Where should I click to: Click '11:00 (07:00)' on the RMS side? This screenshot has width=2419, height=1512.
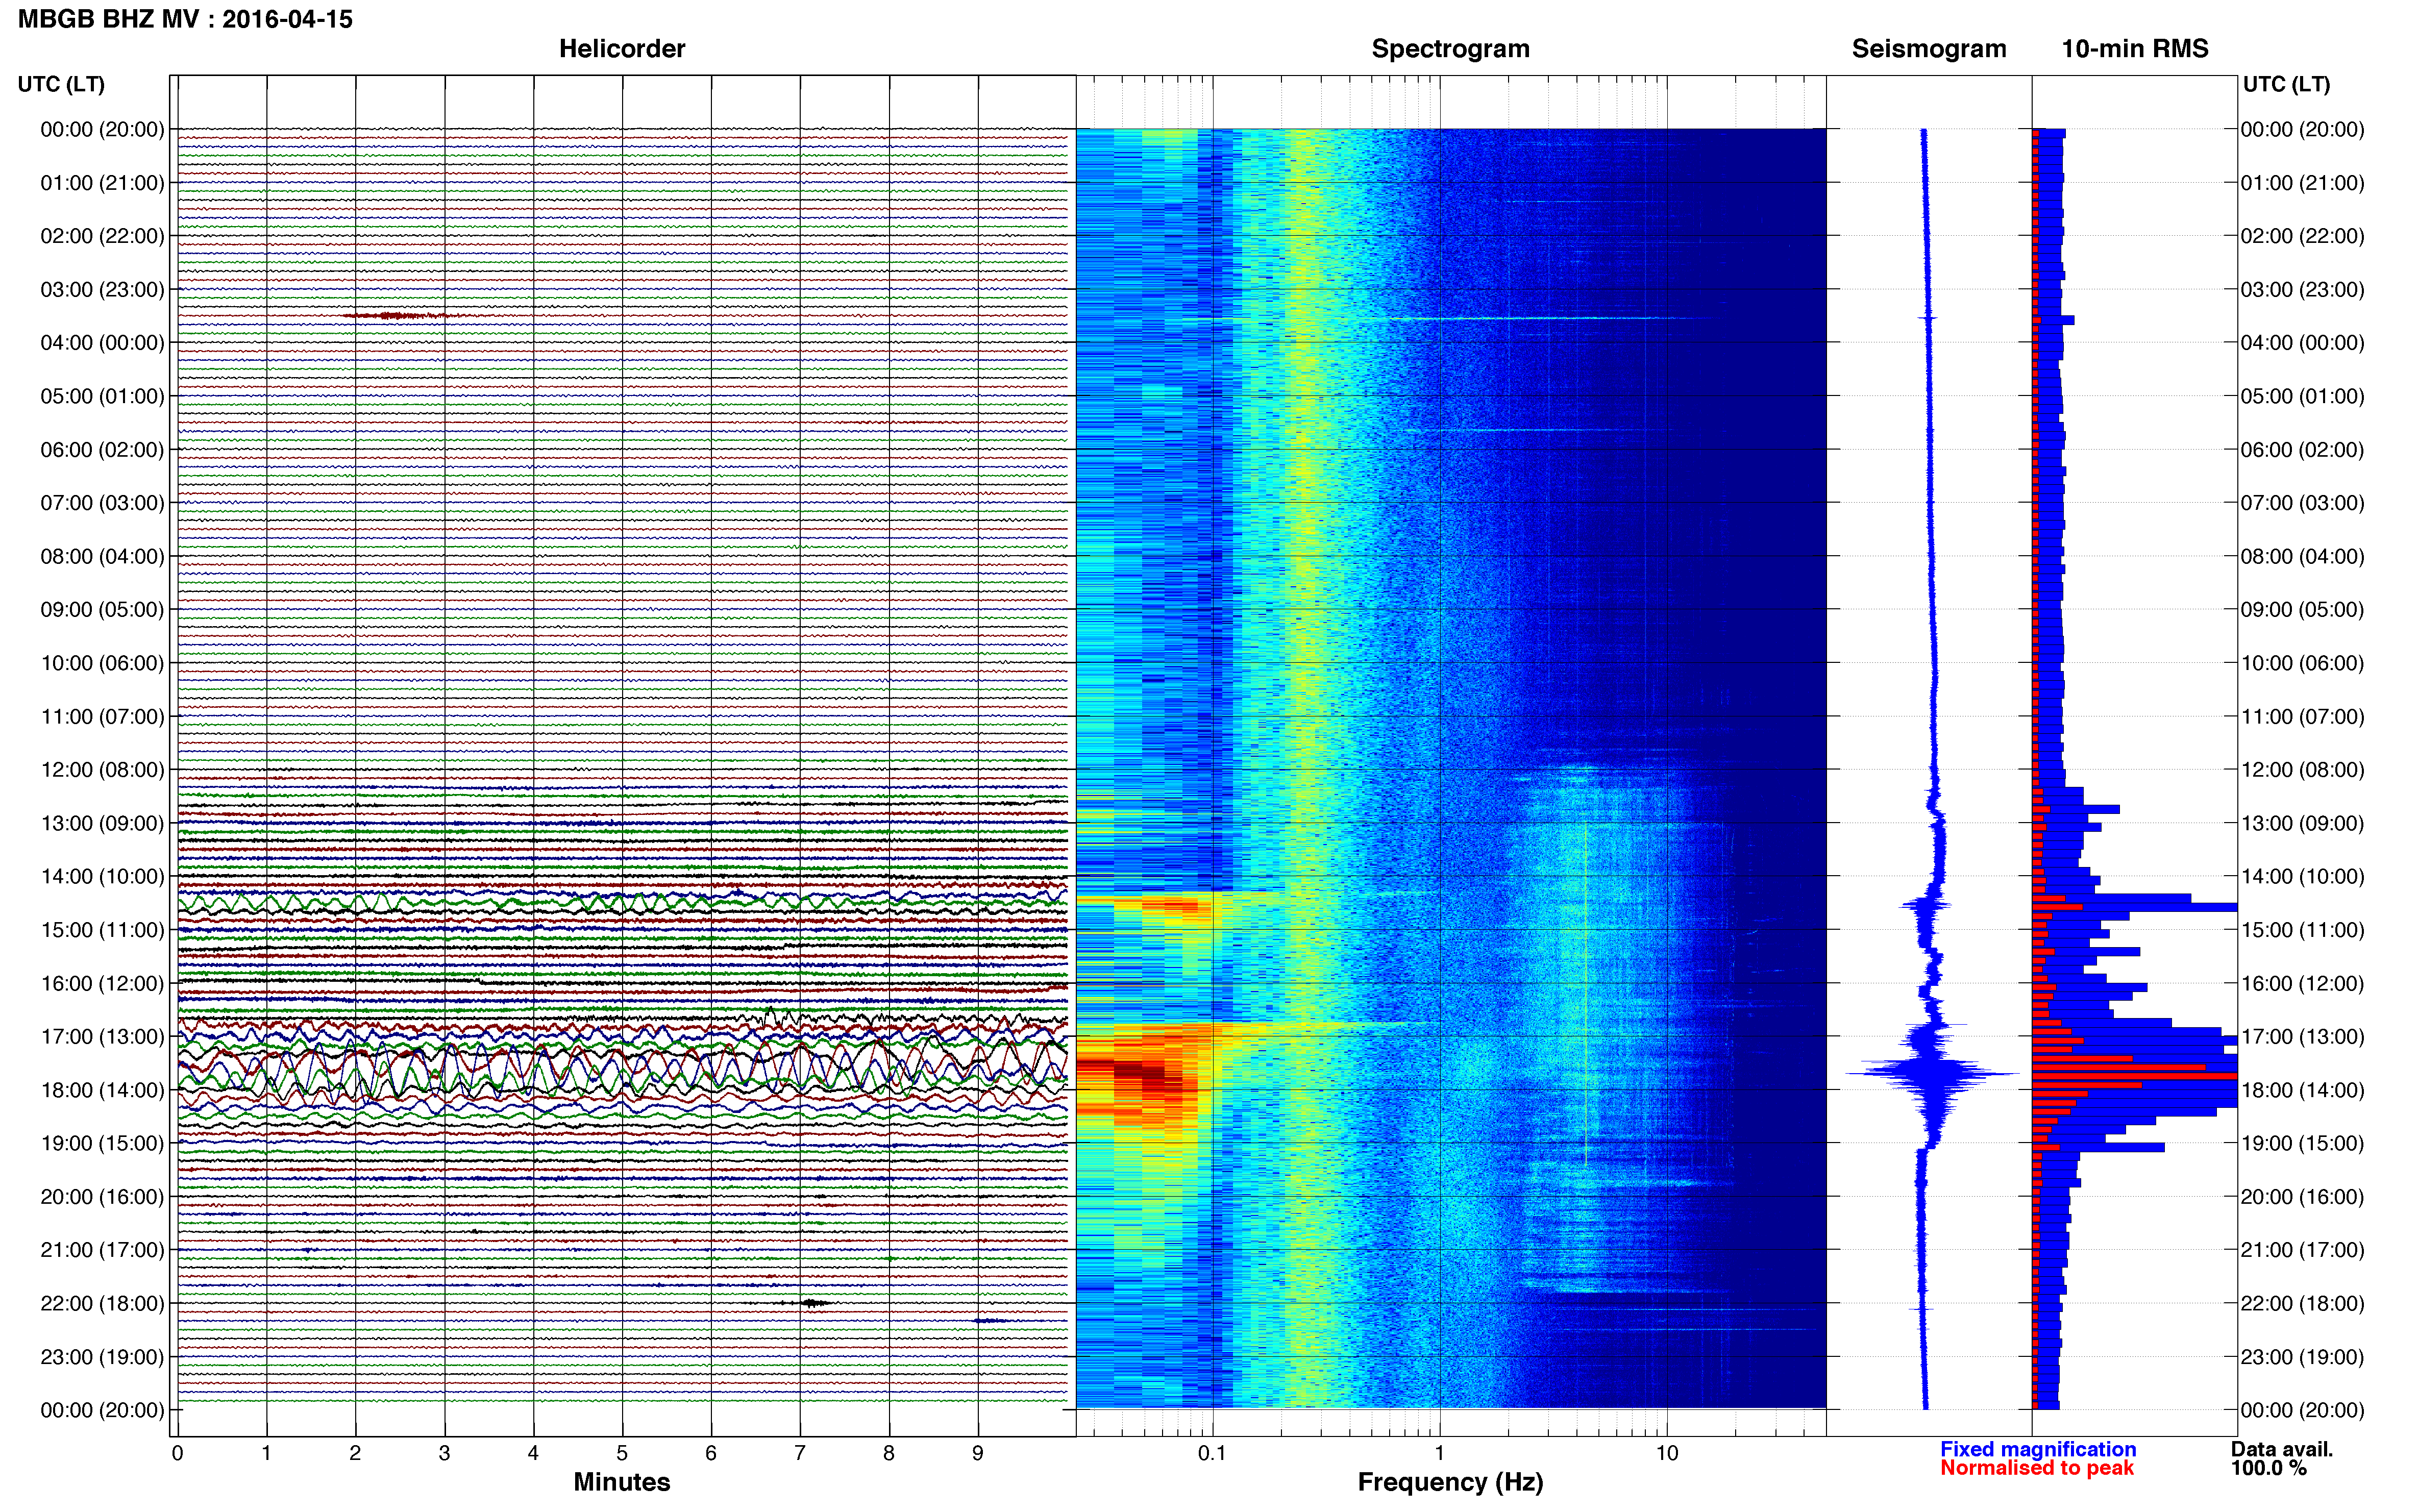click(x=2302, y=717)
